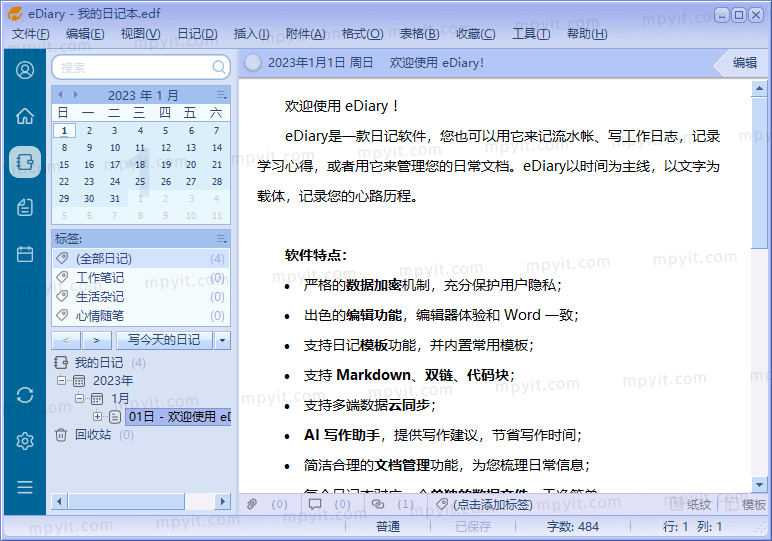Open the 收藏(C) menu

point(475,33)
